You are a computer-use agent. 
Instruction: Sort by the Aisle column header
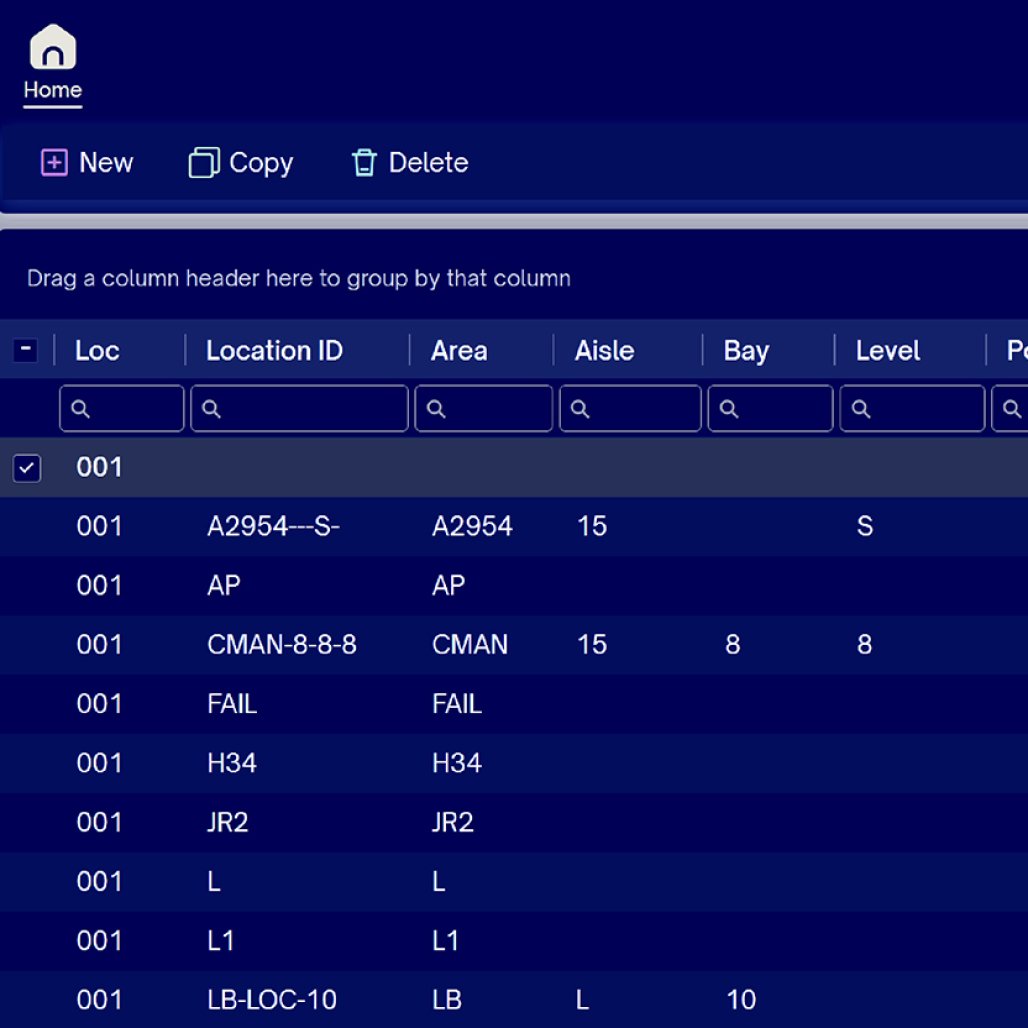604,351
